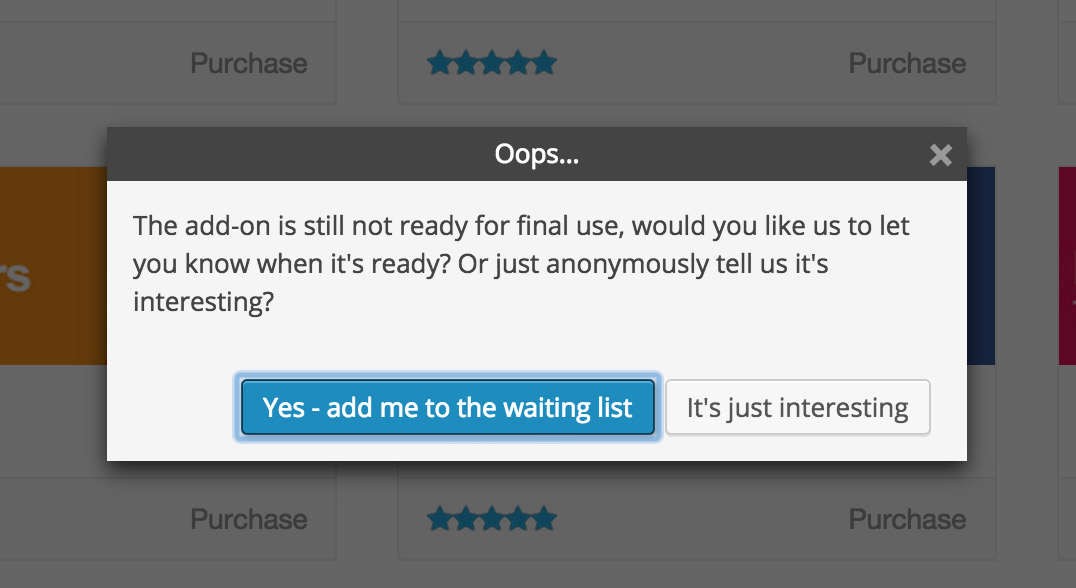Click the dialog message about the add-on
1076x588 pixels.
pos(521,264)
